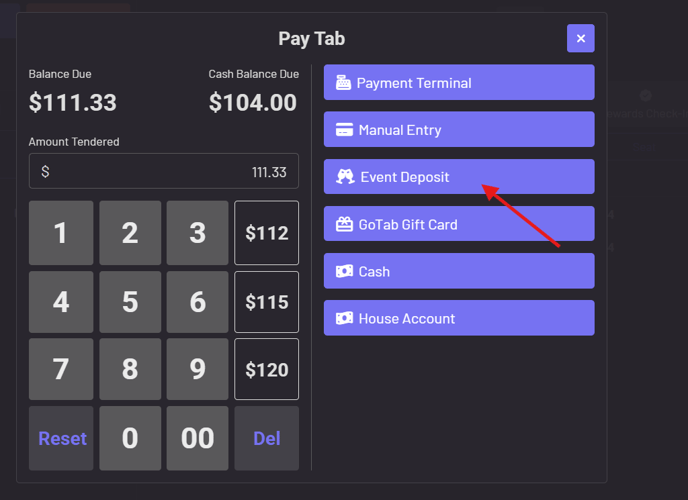Select Manual Entry payment option
Image resolution: width=688 pixels, height=500 pixels.
(x=459, y=130)
